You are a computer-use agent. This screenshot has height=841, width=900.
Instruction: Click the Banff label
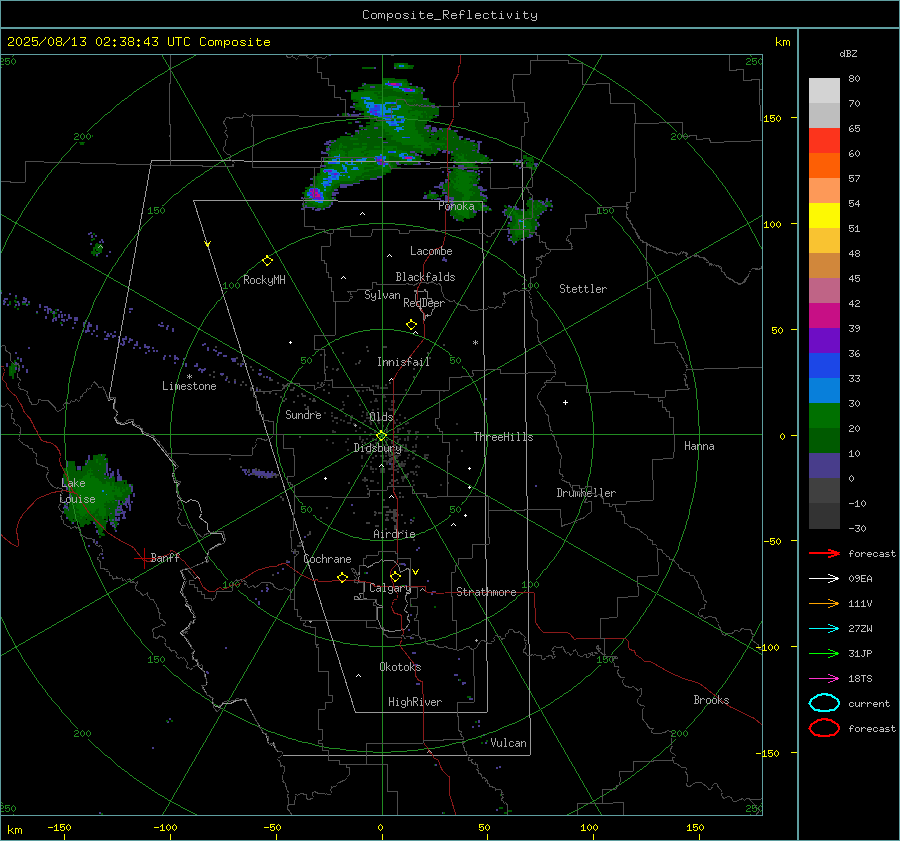pyautogui.click(x=165, y=557)
